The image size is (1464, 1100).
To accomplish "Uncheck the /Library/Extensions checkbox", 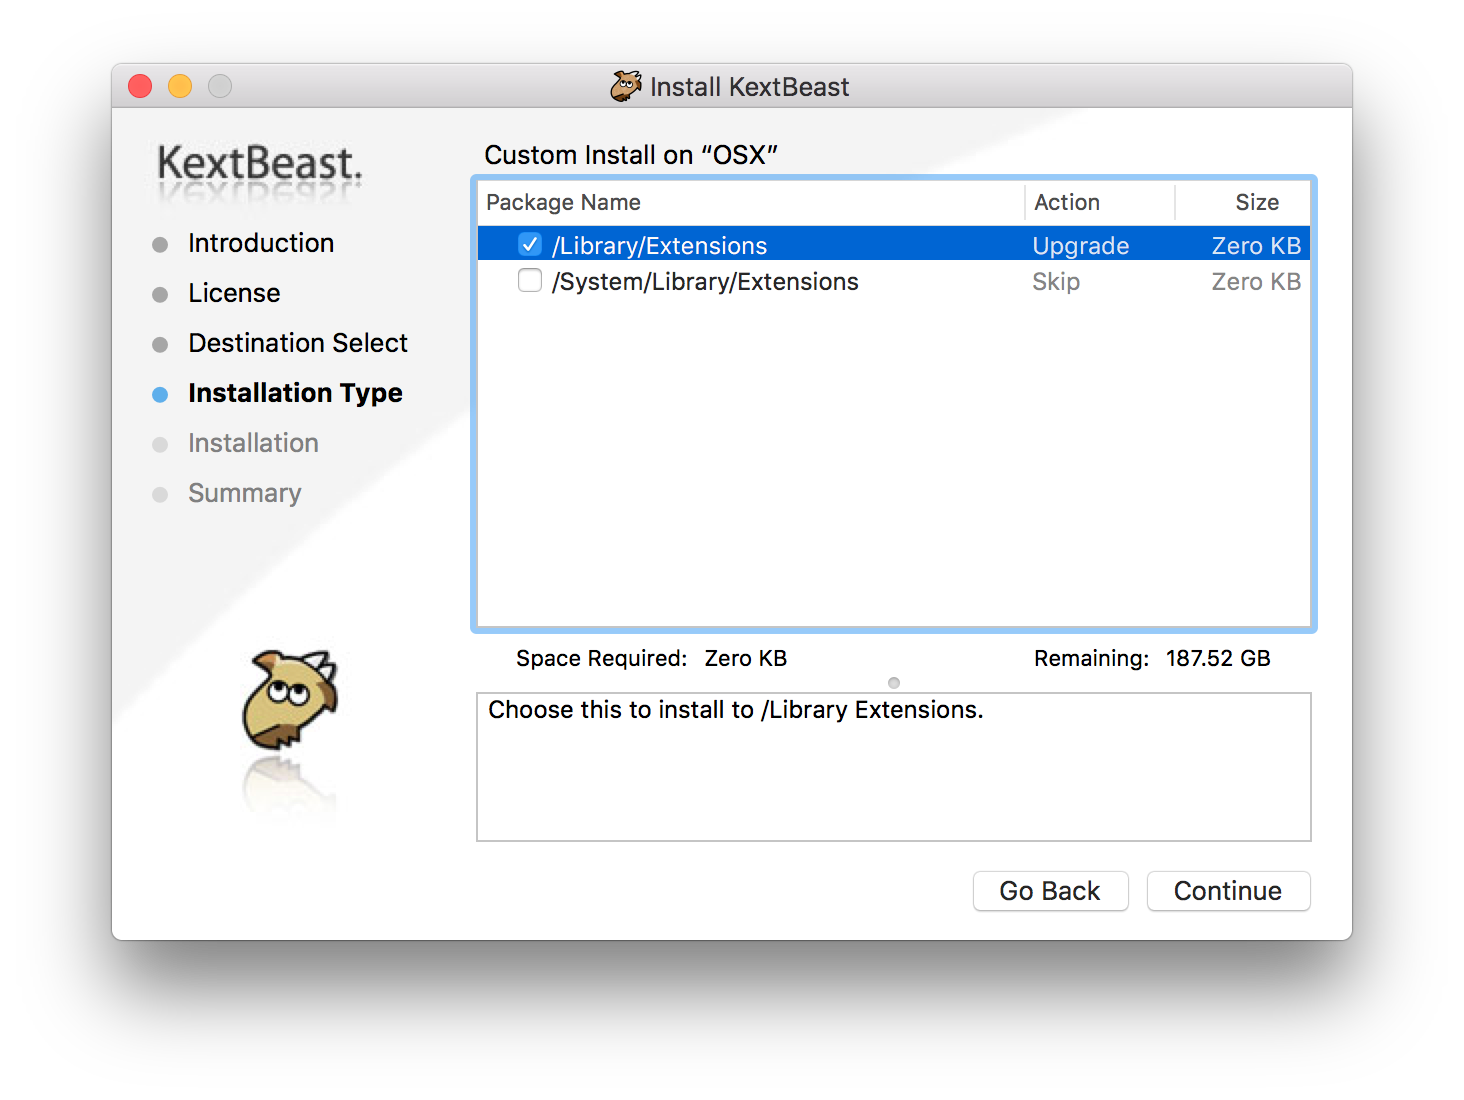I will click(x=530, y=244).
